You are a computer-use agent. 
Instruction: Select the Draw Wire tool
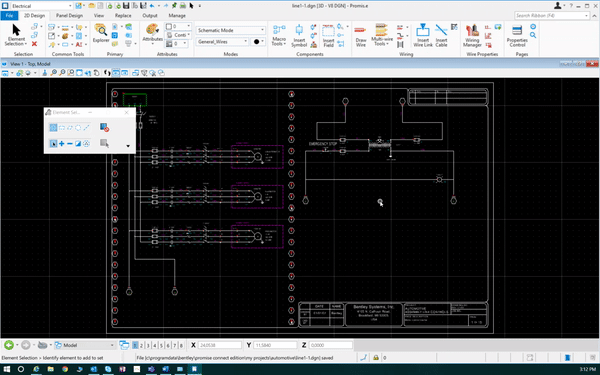[360, 35]
